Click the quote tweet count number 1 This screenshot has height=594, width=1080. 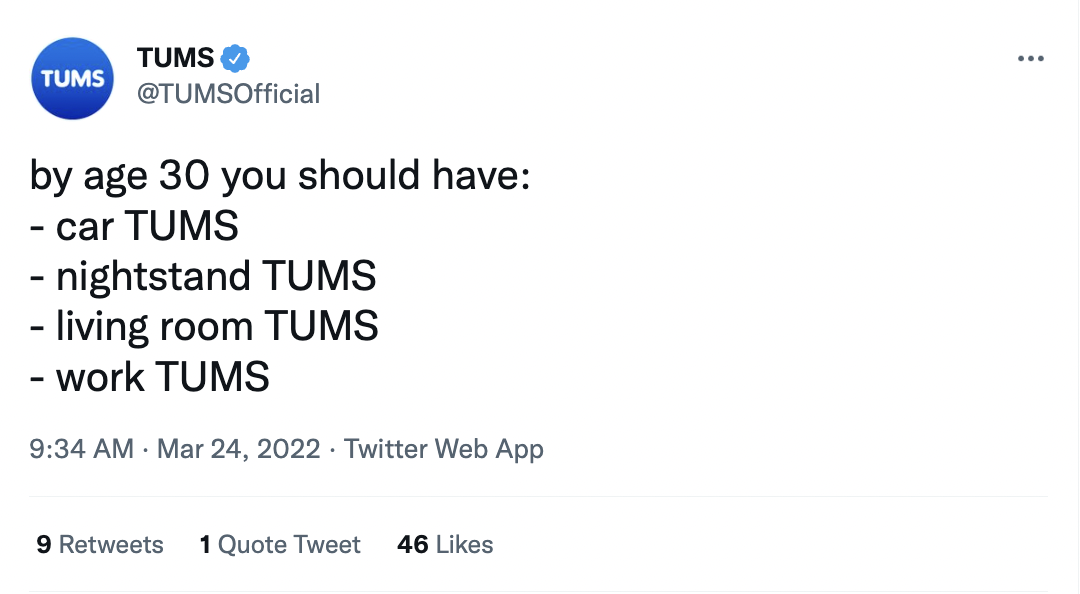point(205,544)
